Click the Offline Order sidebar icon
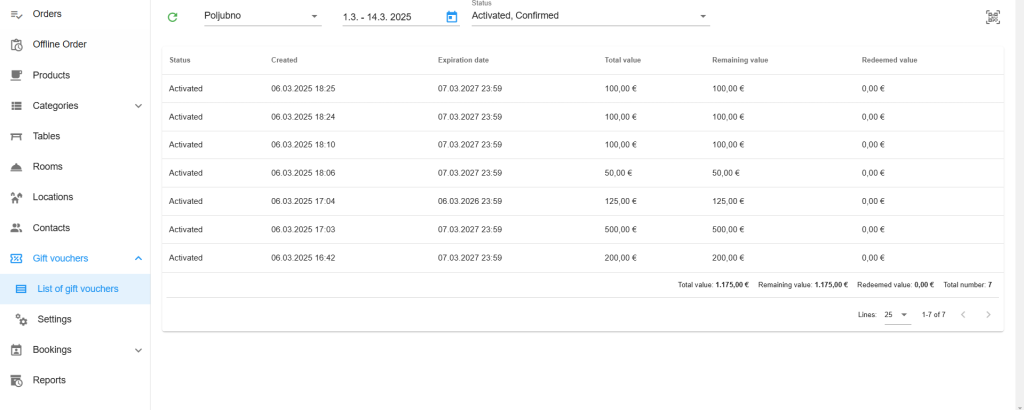The height and width of the screenshot is (410, 1024). tap(17, 44)
